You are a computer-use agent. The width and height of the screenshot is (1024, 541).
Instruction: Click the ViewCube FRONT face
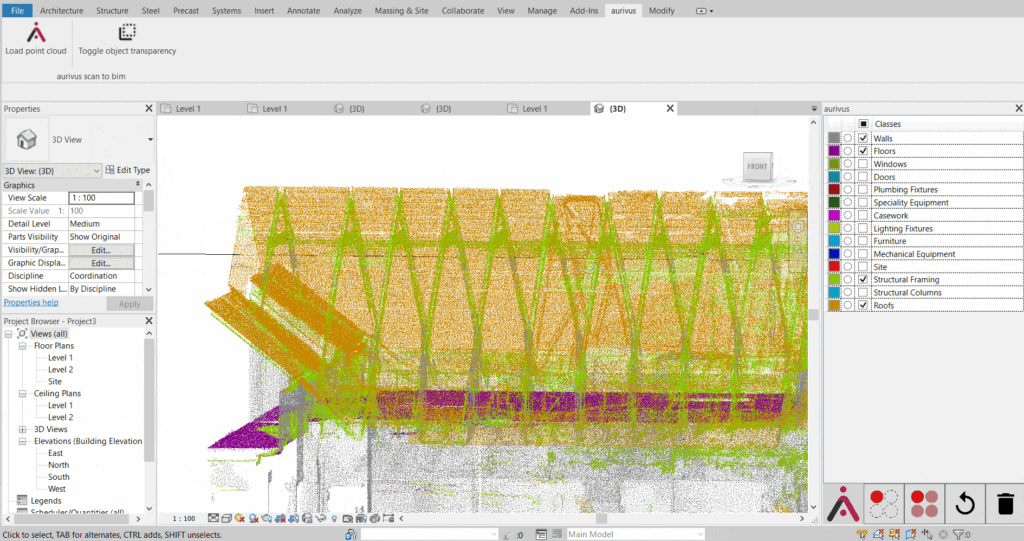coord(758,167)
